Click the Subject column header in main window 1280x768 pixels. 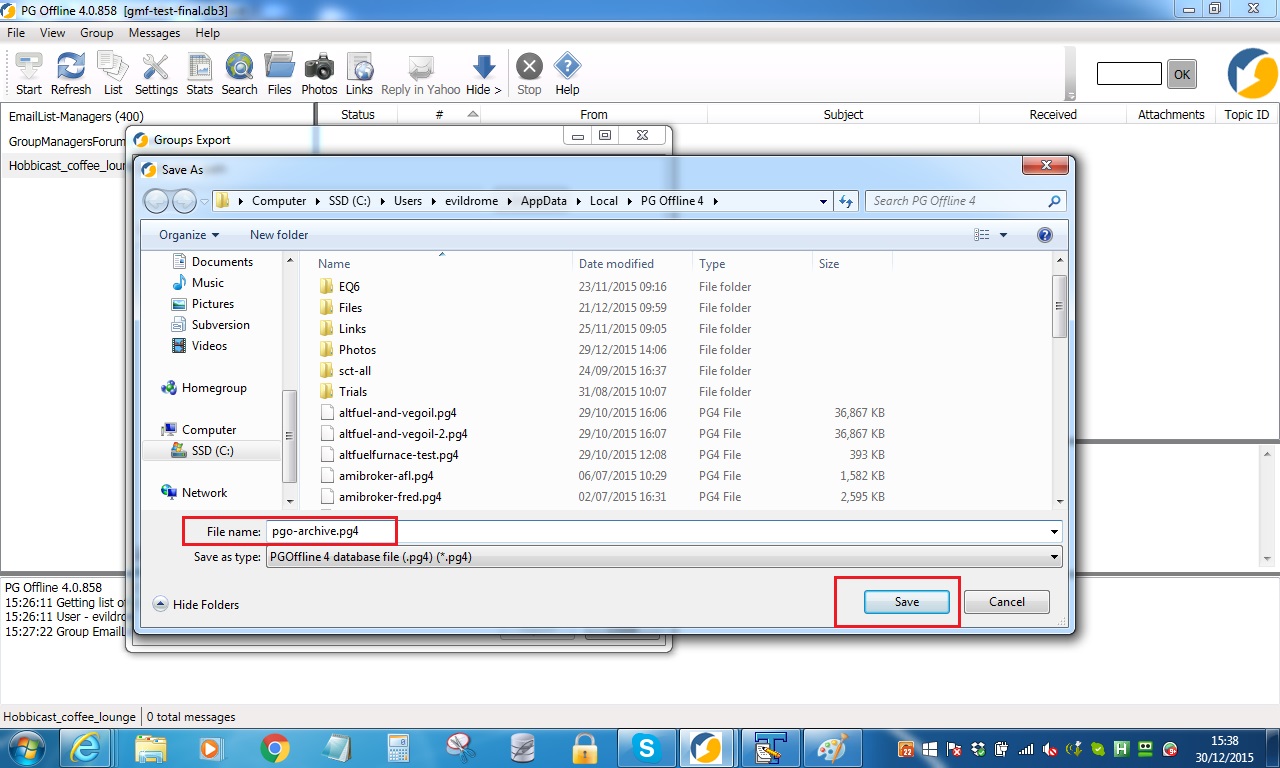pyautogui.click(x=843, y=115)
